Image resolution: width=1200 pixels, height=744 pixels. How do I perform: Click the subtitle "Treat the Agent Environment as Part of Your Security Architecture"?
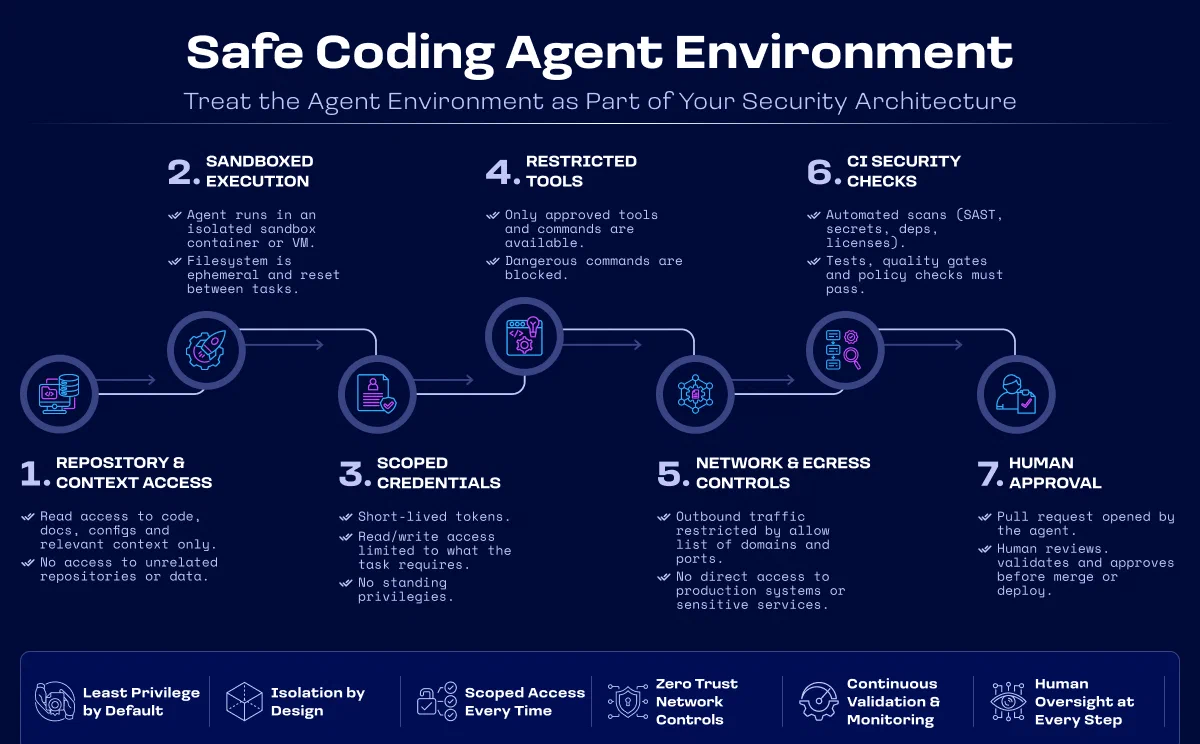pyautogui.click(x=600, y=101)
